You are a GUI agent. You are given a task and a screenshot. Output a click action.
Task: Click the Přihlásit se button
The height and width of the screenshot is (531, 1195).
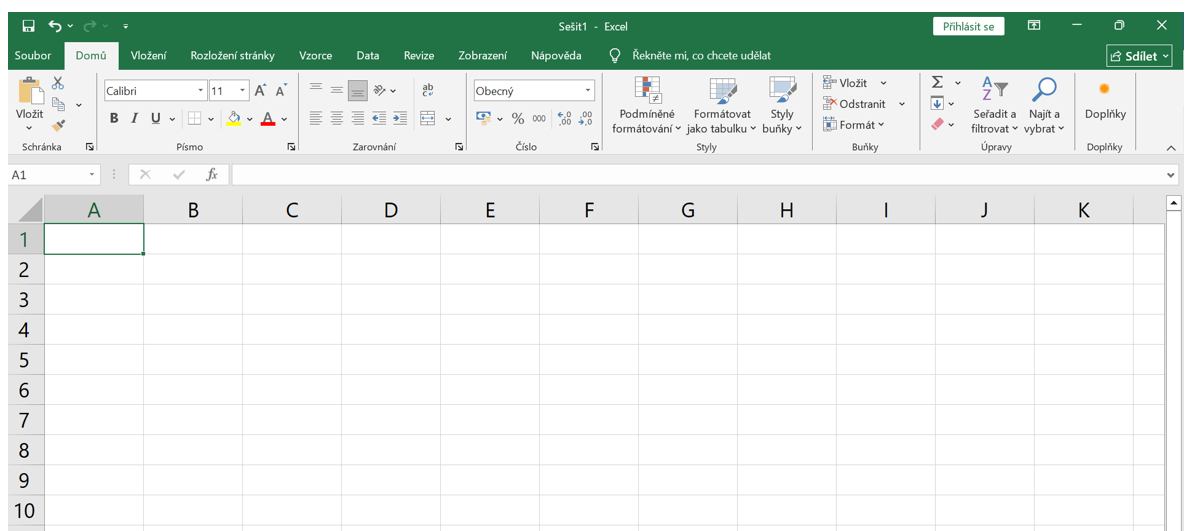point(967,27)
